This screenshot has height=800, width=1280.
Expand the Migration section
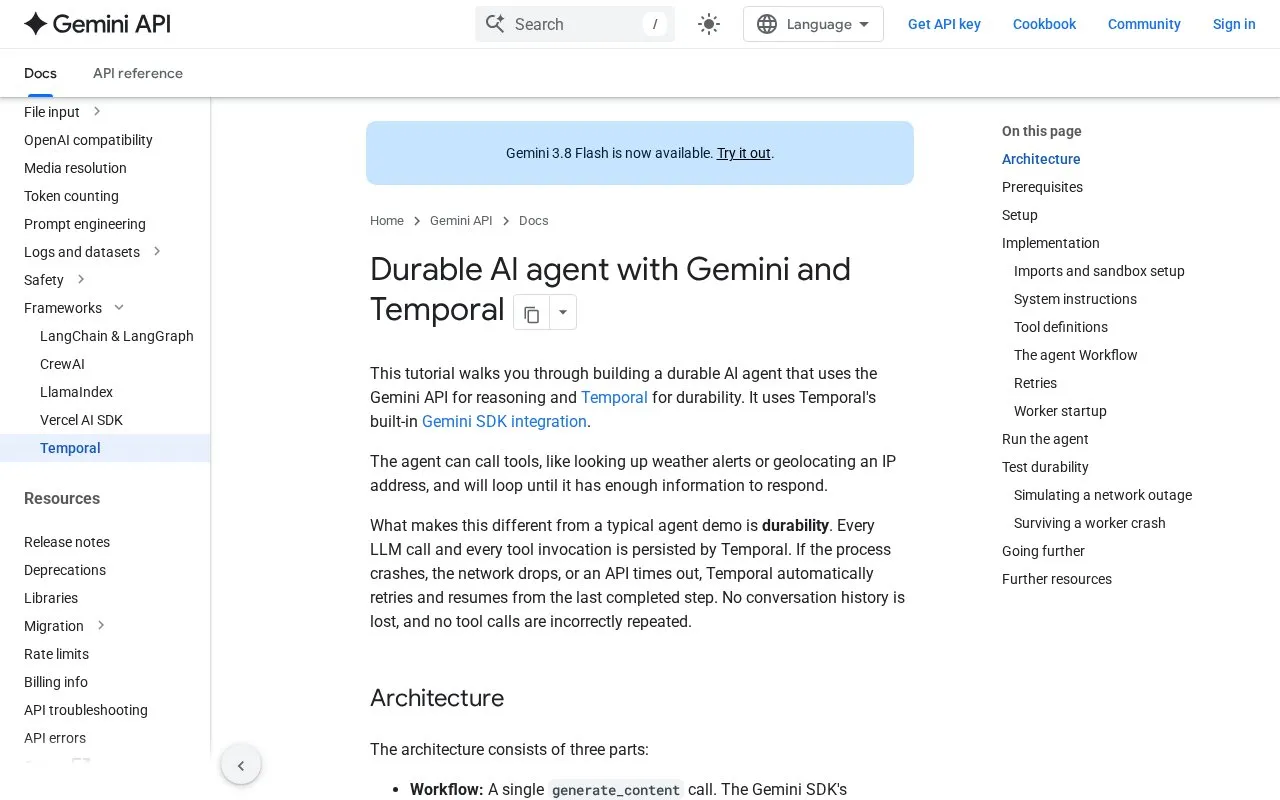[x=101, y=626]
